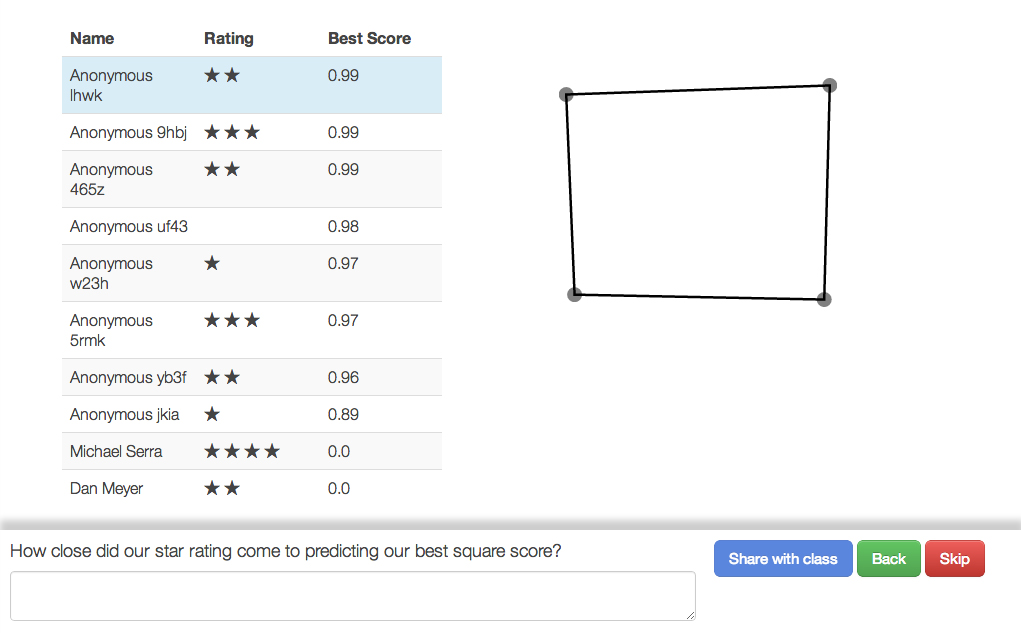The width and height of the screenshot is (1021, 633).
Task: Select the bottom-right corner point of square
Action: point(824,299)
